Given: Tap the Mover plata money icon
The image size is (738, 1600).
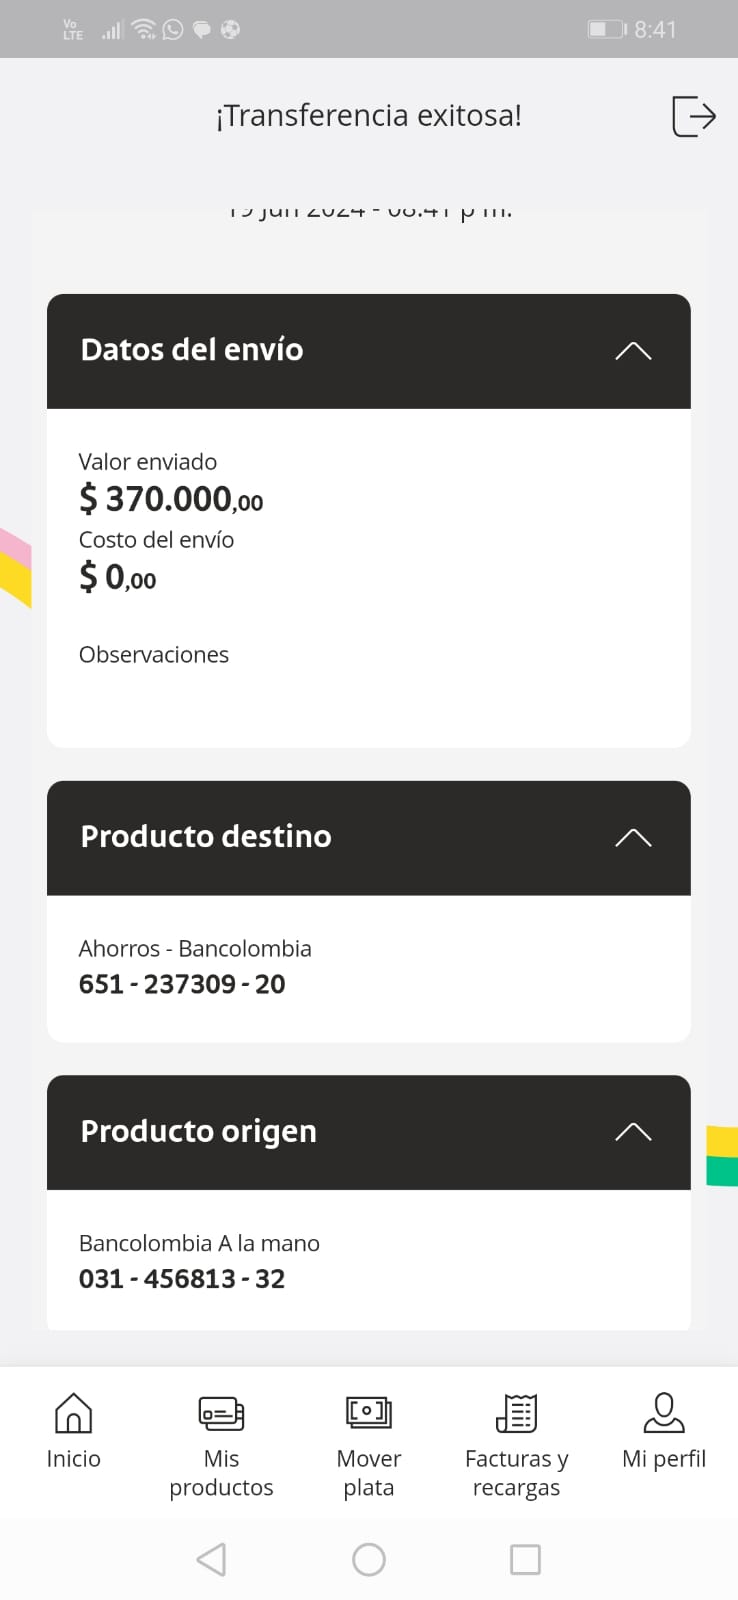Looking at the screenshot, I should point(368,1412).
